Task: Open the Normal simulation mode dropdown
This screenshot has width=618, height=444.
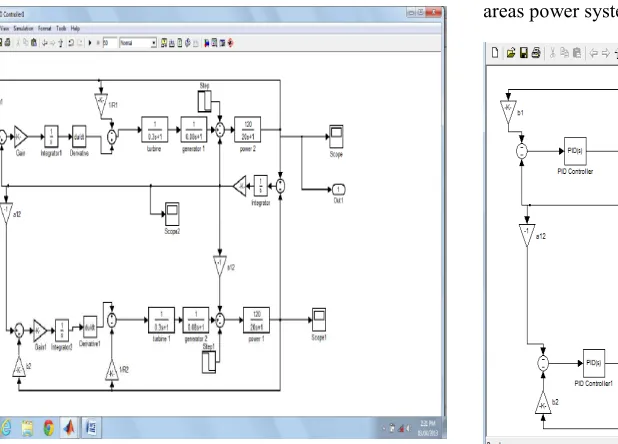Action: 138,43
